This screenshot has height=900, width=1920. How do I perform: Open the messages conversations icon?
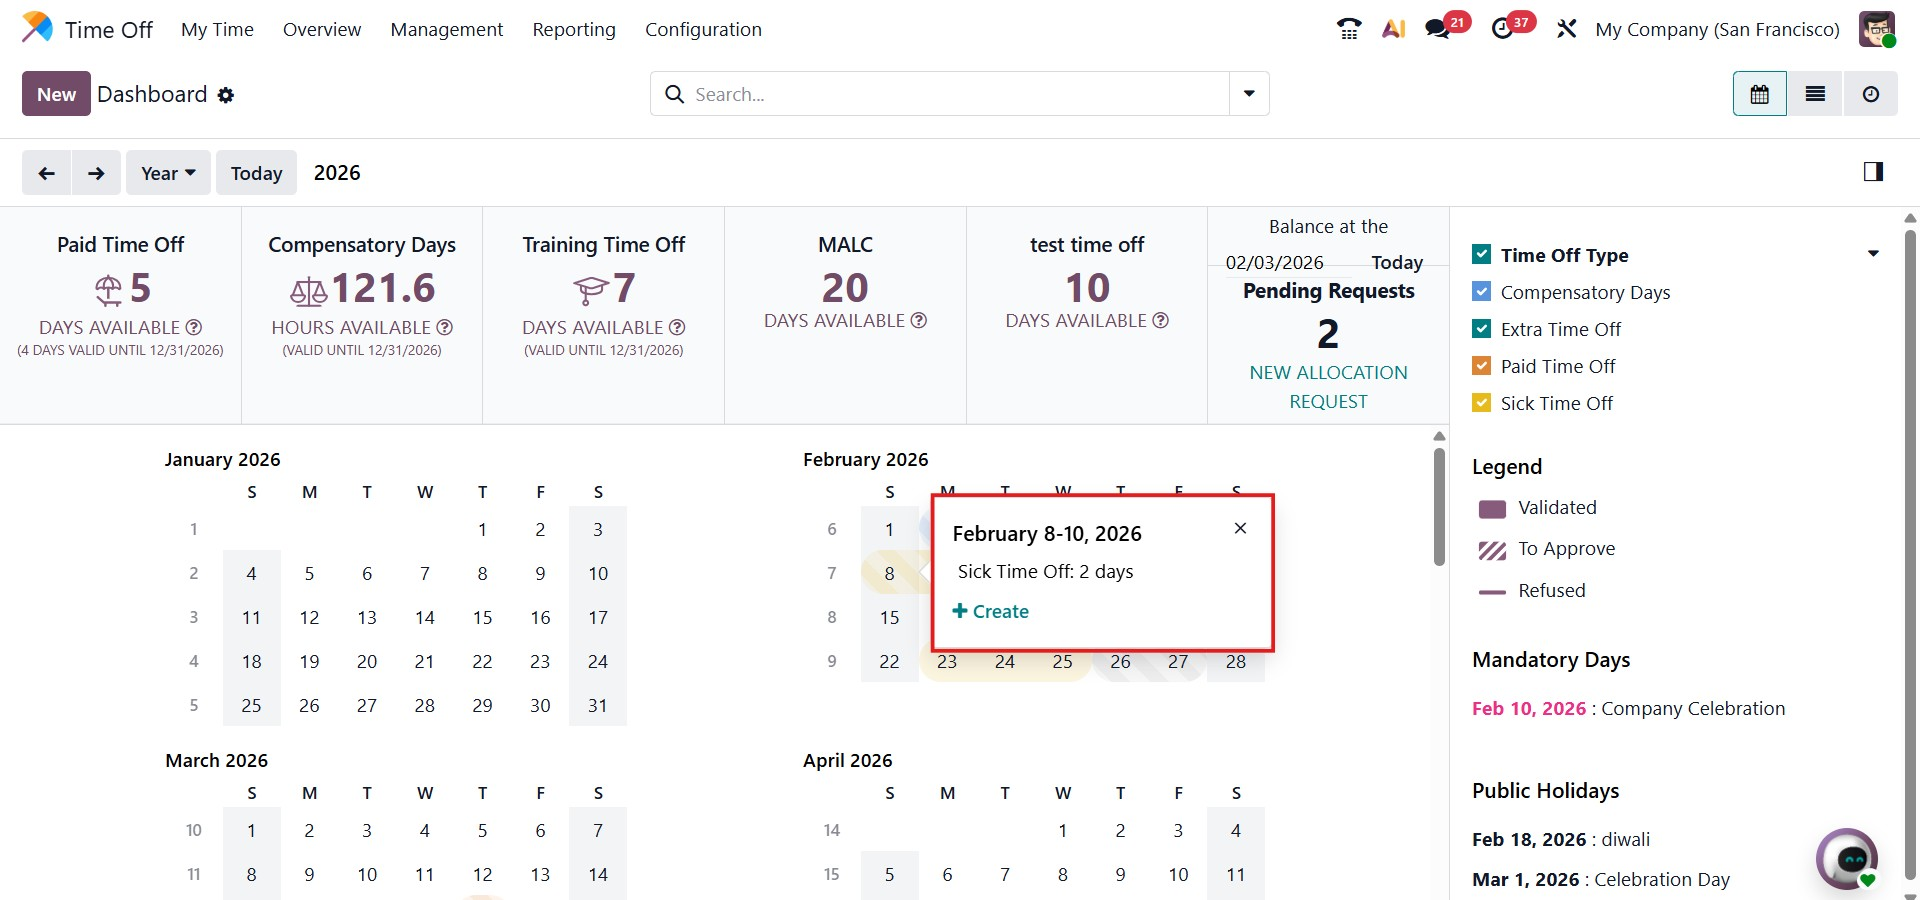coord(1439,29)
